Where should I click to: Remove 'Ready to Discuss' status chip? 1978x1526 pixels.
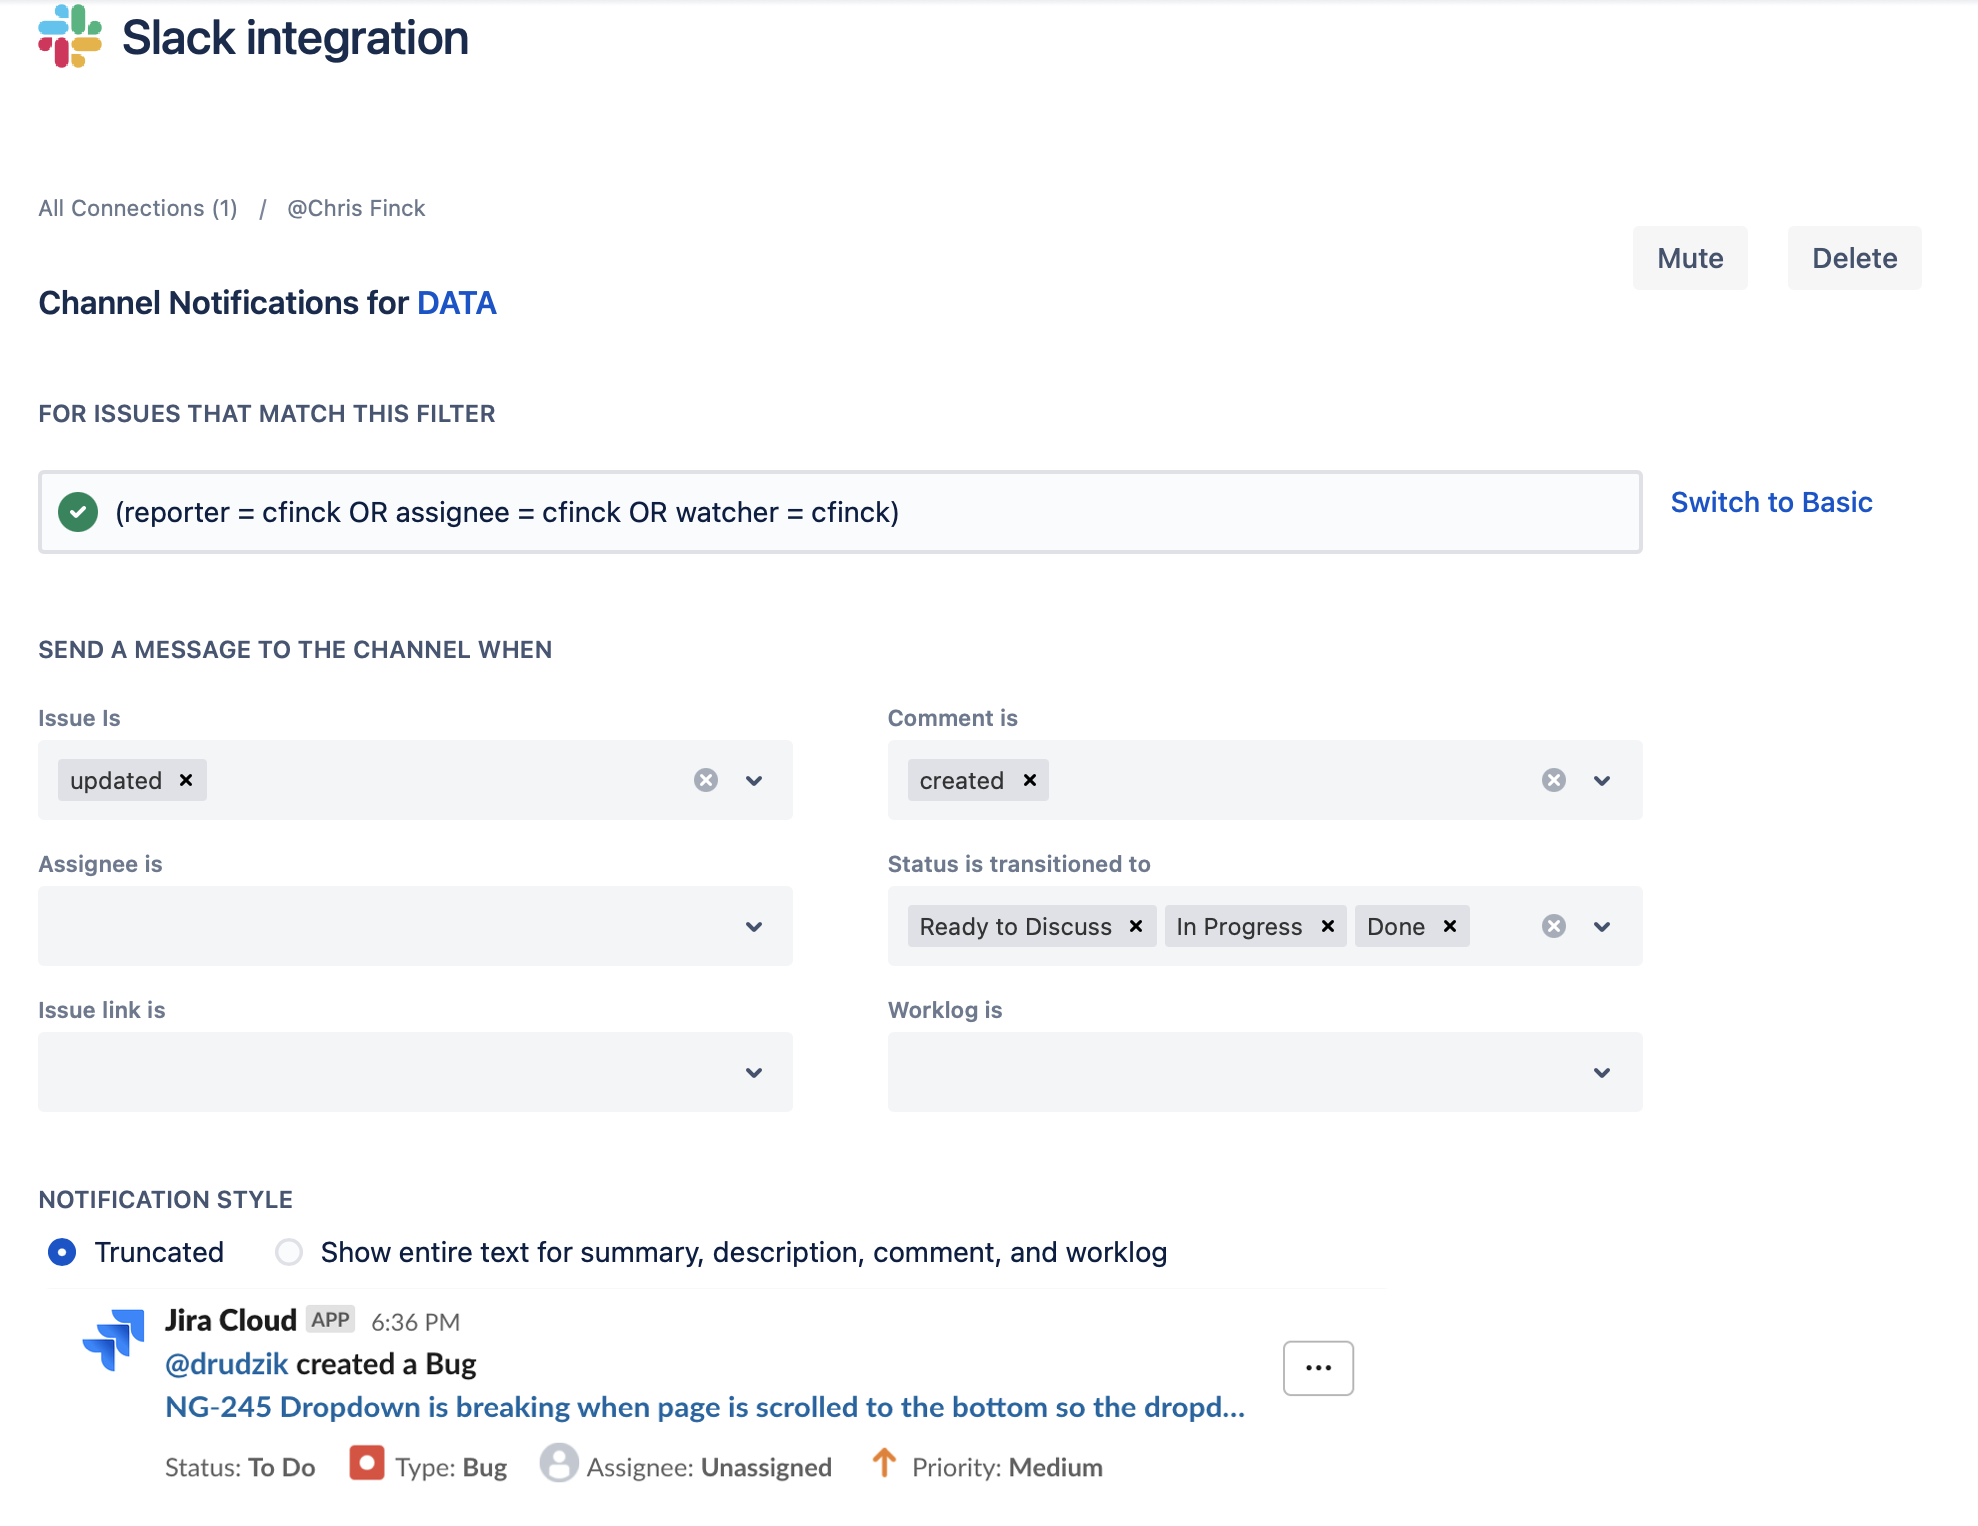[x=1136, y=926]
